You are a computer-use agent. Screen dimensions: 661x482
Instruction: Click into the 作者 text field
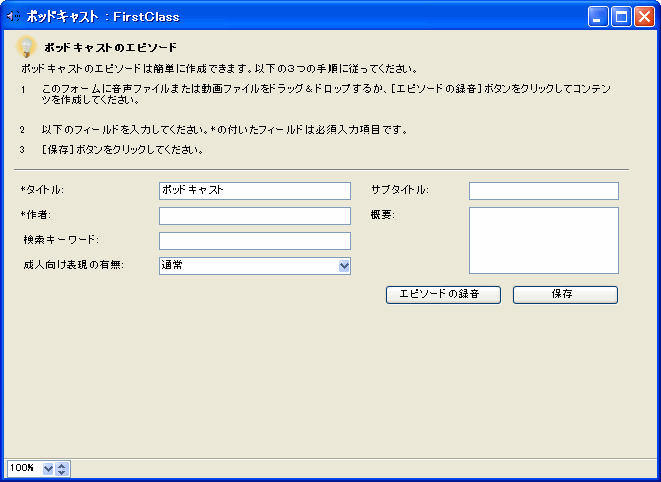254,216
